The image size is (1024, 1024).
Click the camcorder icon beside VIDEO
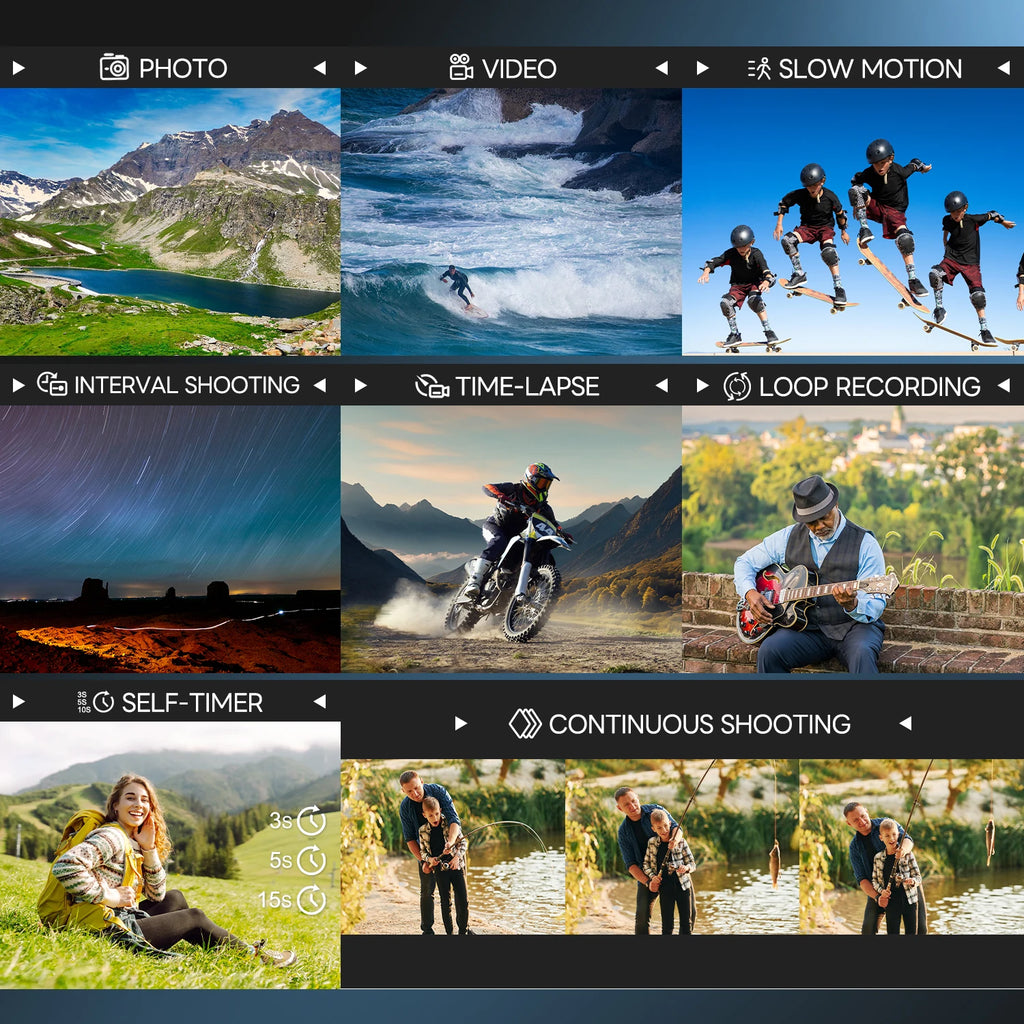(461, 67)
